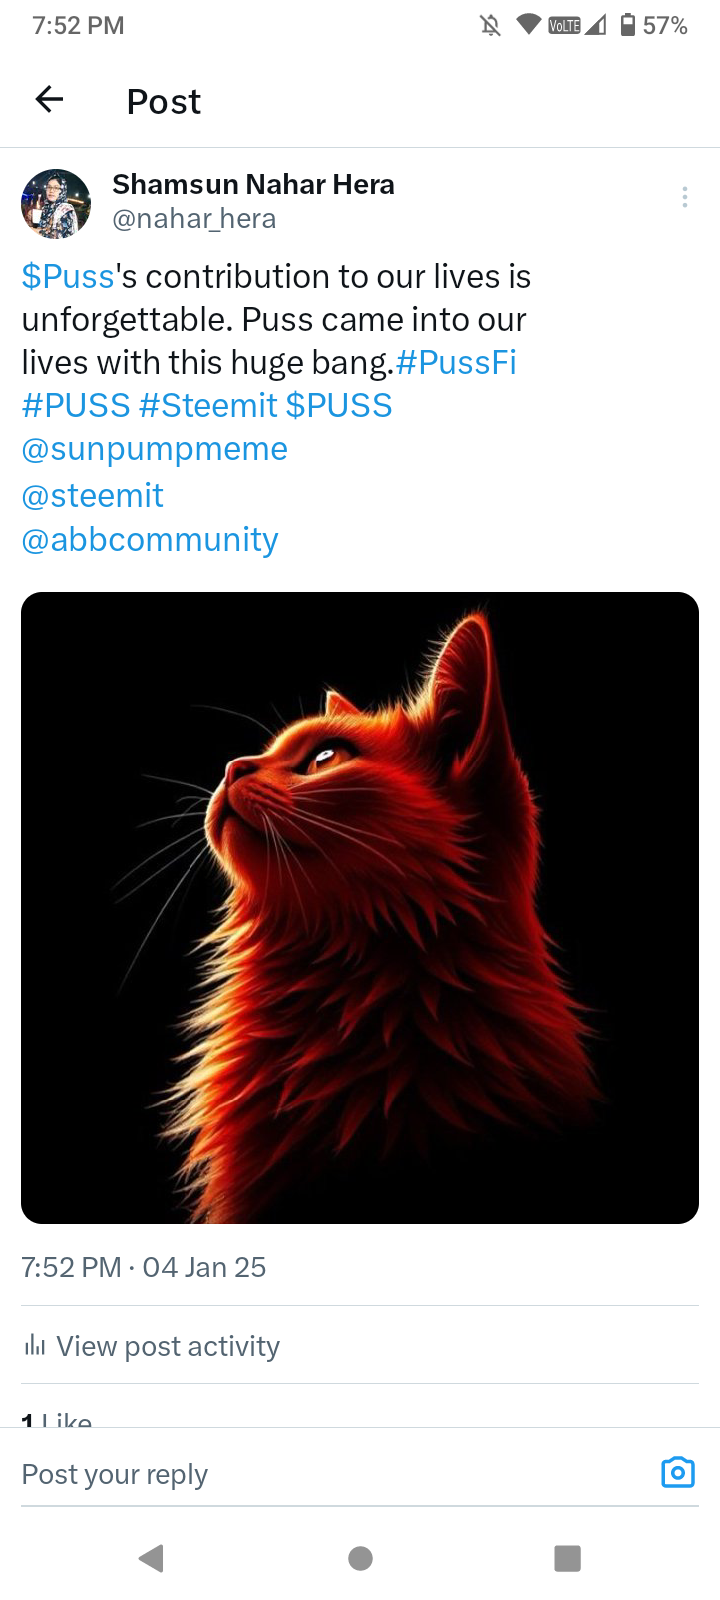Tap Android recent apps square button
Screen dimensions: 720x1600
click(x=567, y=1557)
